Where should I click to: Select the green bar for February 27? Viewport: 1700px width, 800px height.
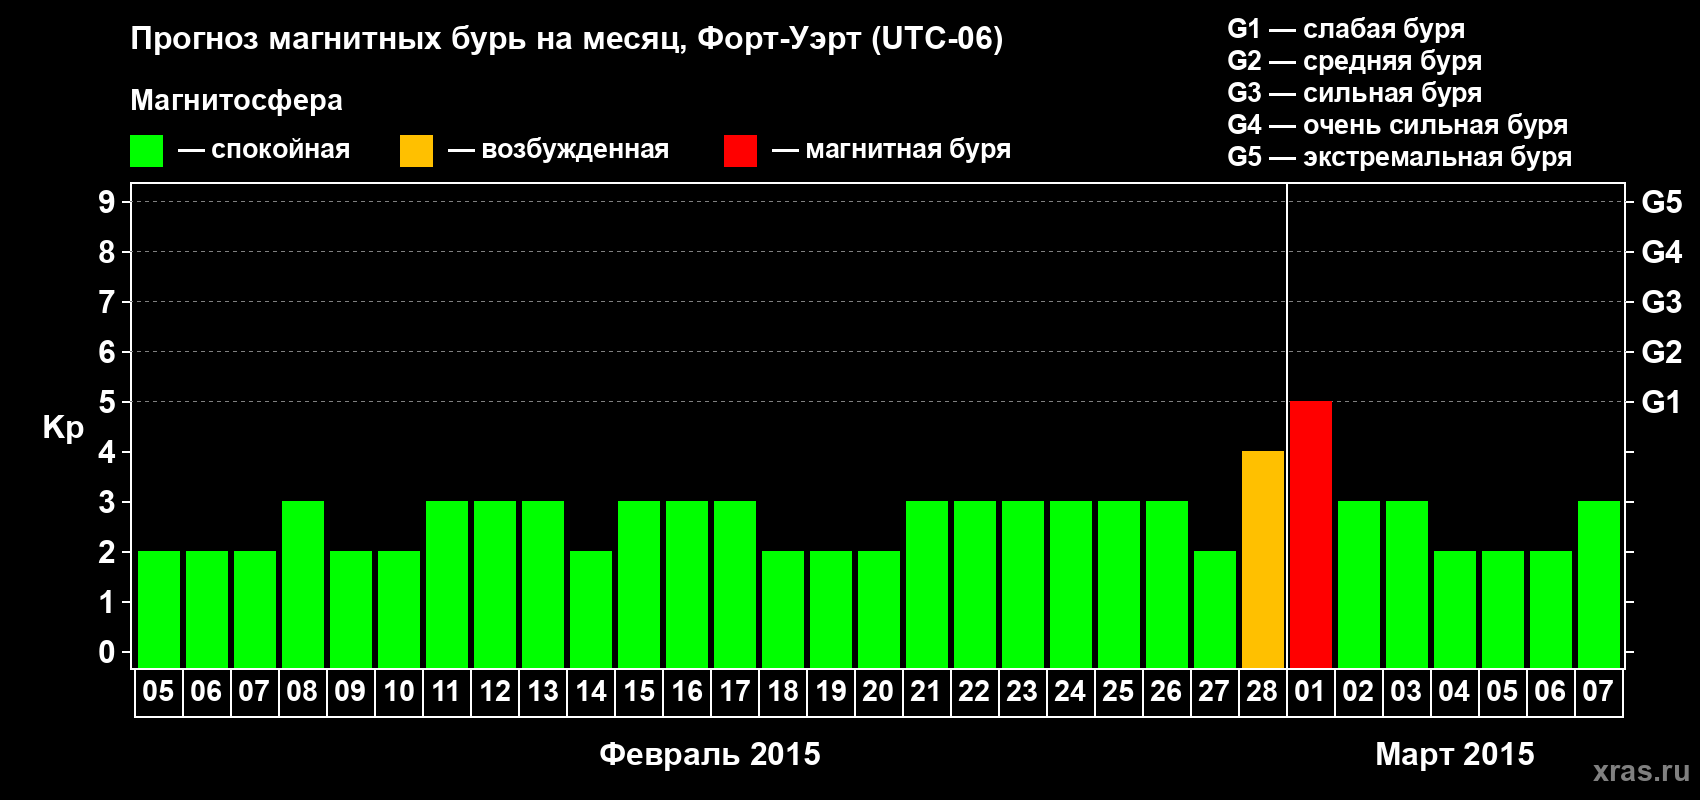(x=1214, y=610)
